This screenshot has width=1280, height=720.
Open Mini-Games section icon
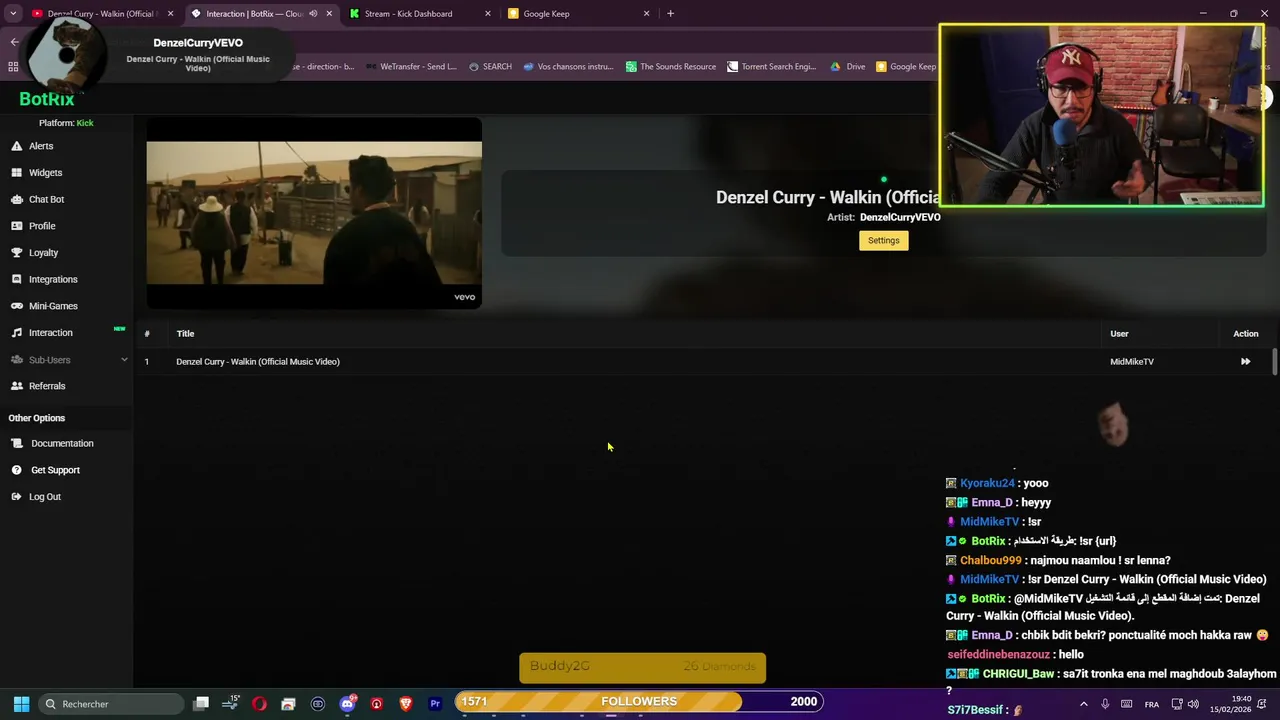coord(17,306)
